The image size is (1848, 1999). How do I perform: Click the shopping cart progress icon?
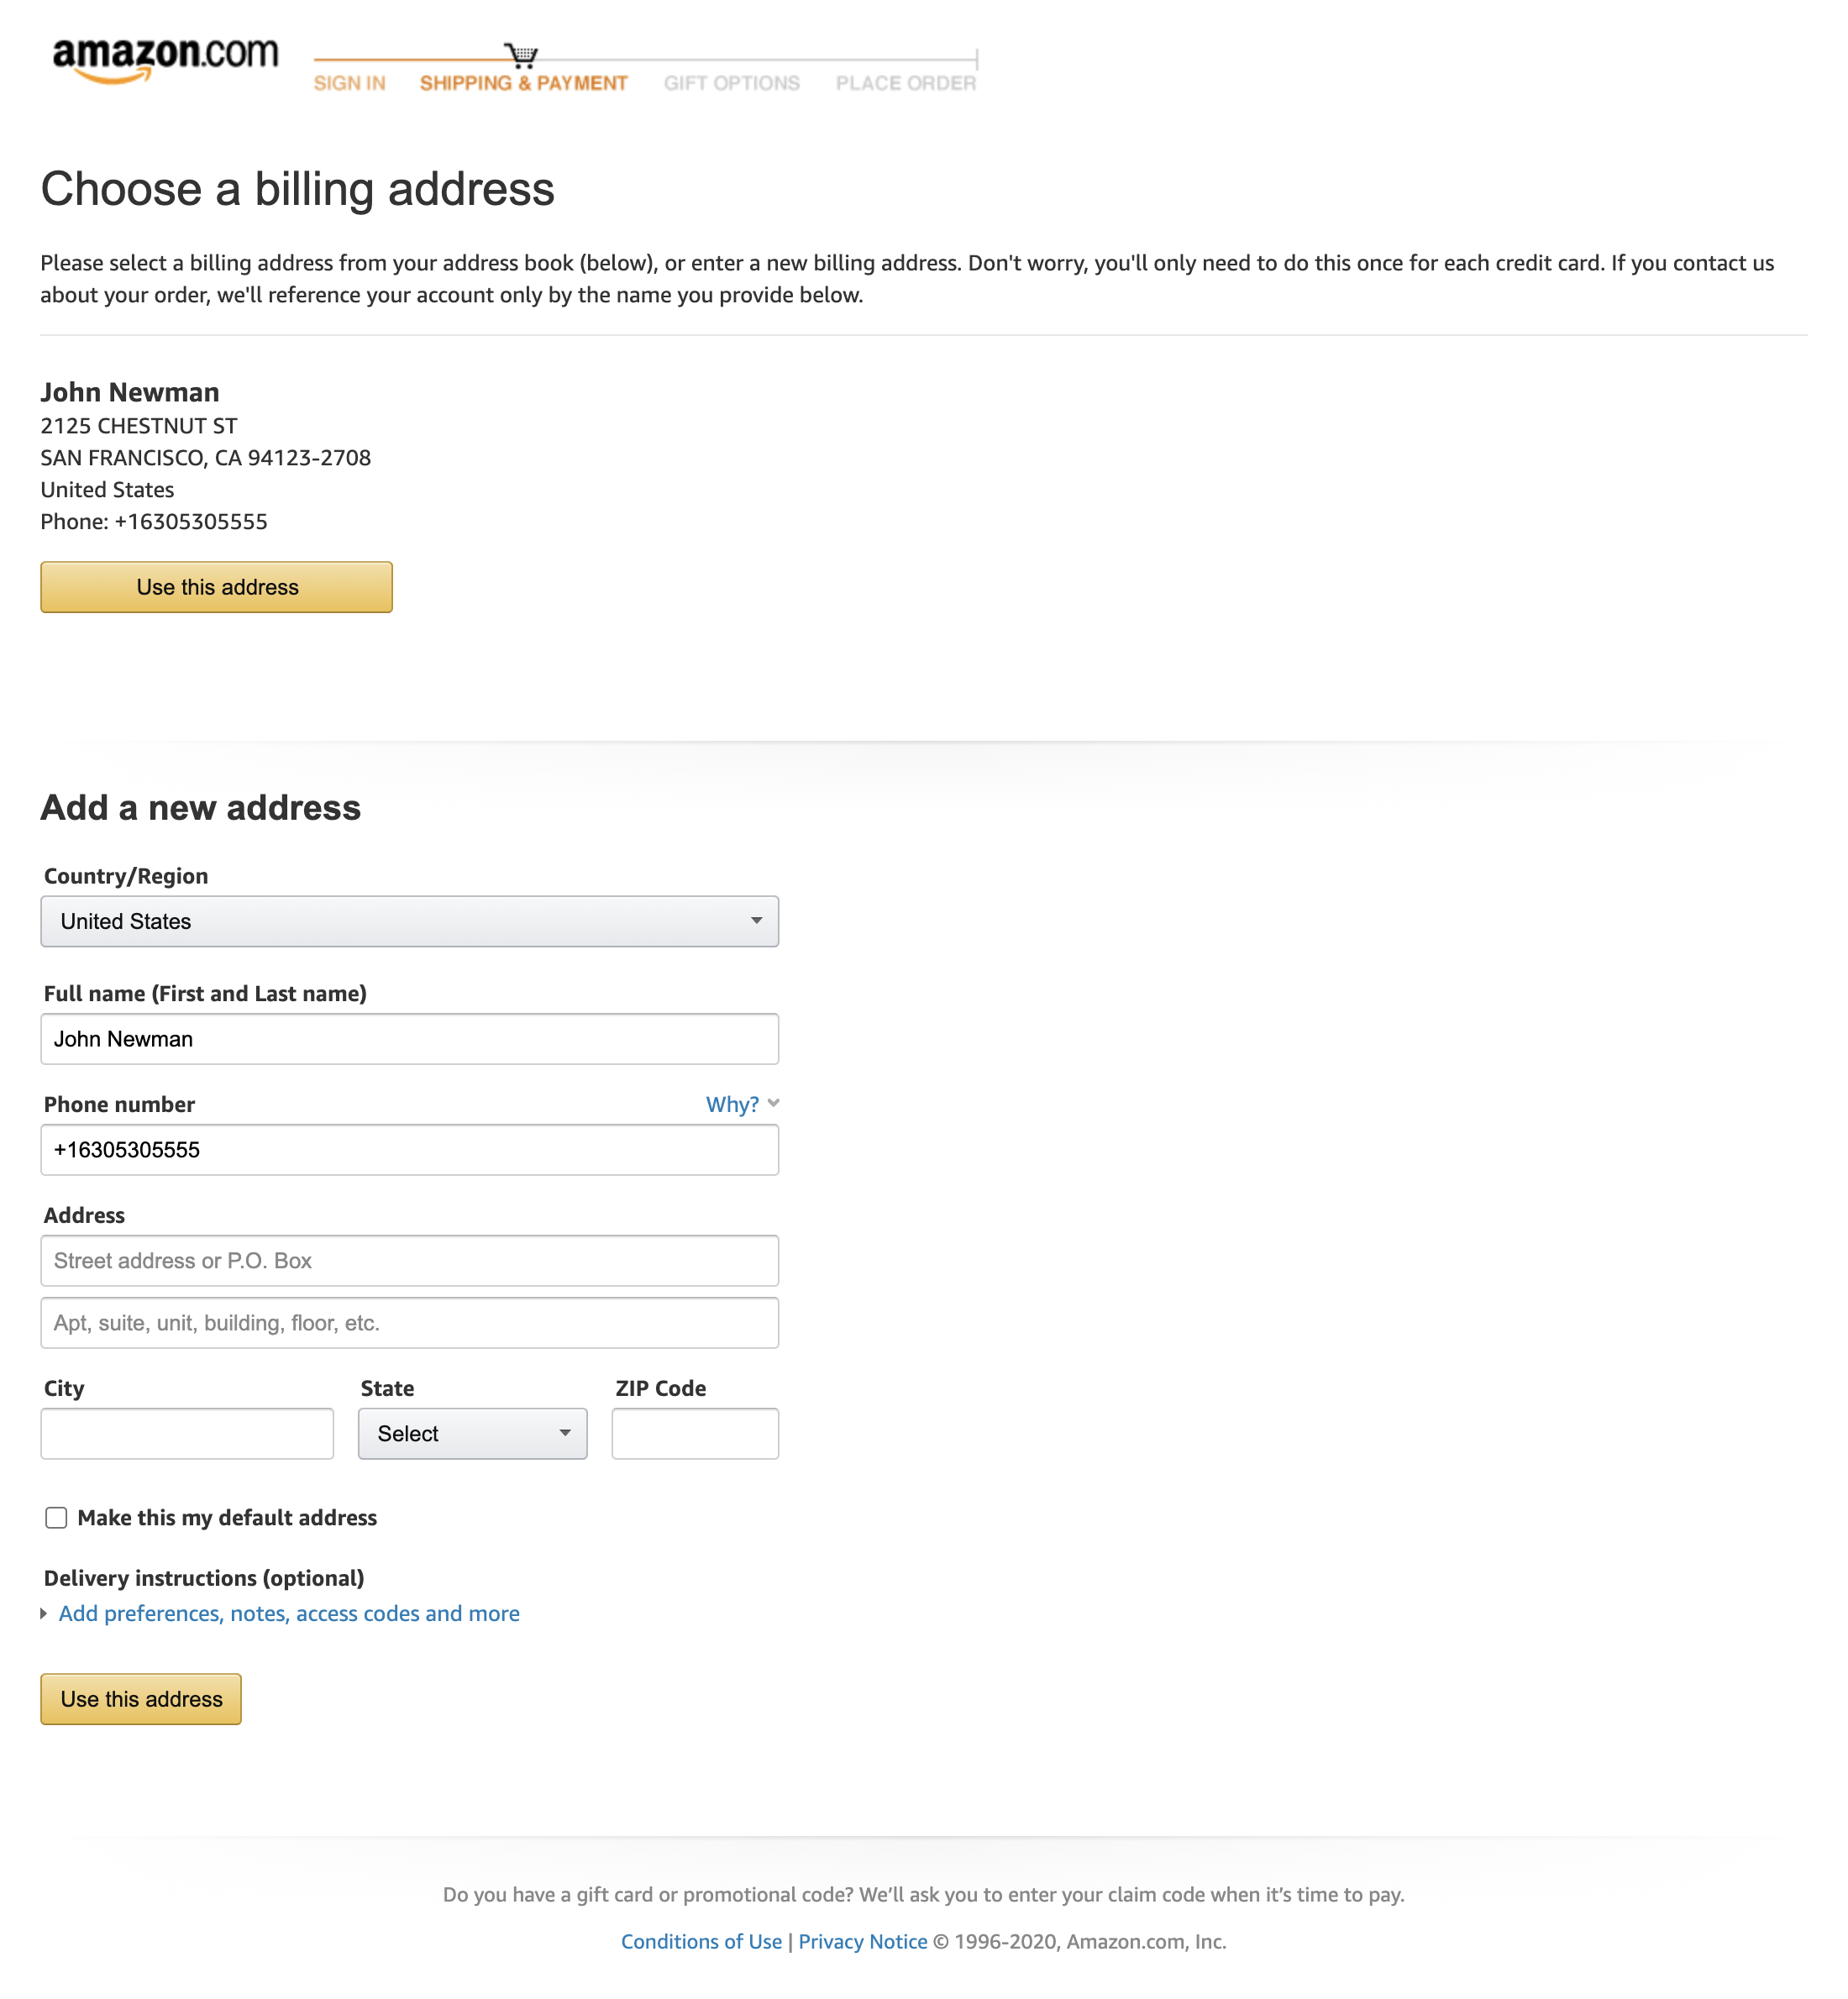521,55
